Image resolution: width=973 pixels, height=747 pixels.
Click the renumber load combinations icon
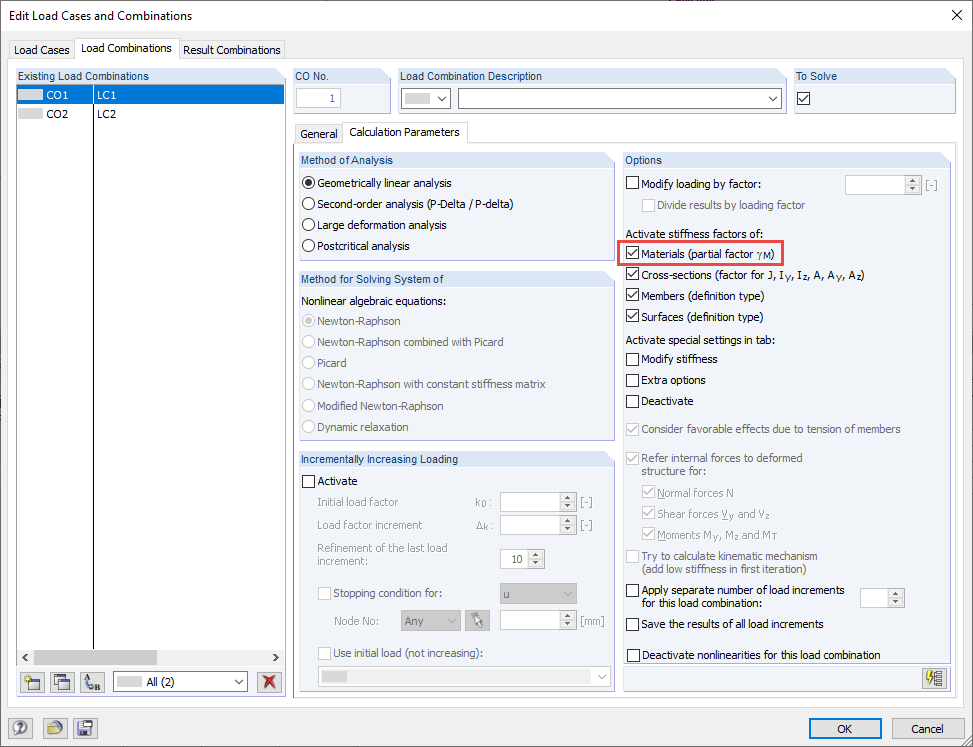coord(92,682)
